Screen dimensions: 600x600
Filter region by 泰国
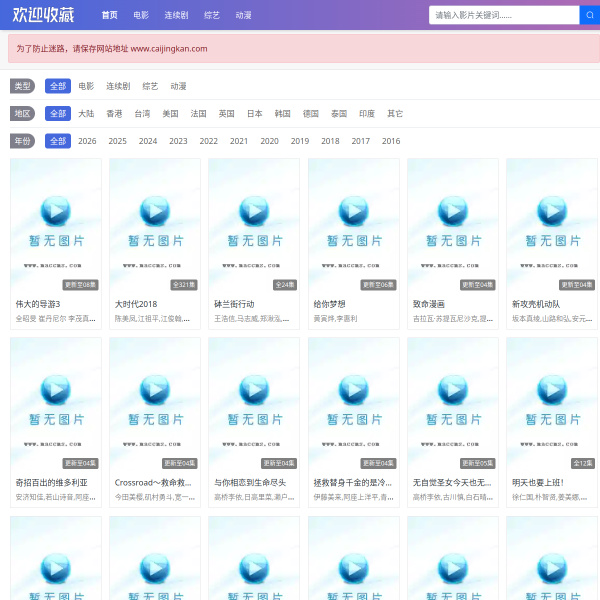[x=339, y=114]
